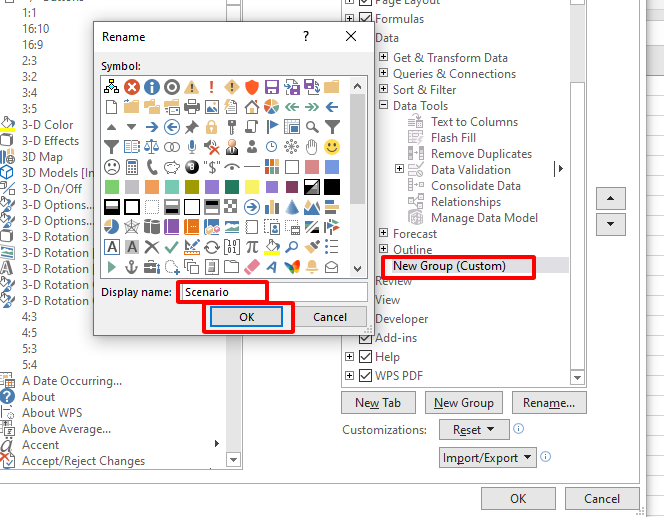Choose the microphone symbol
Viewport: 664px width, 517px height.
tap(191, 147)
